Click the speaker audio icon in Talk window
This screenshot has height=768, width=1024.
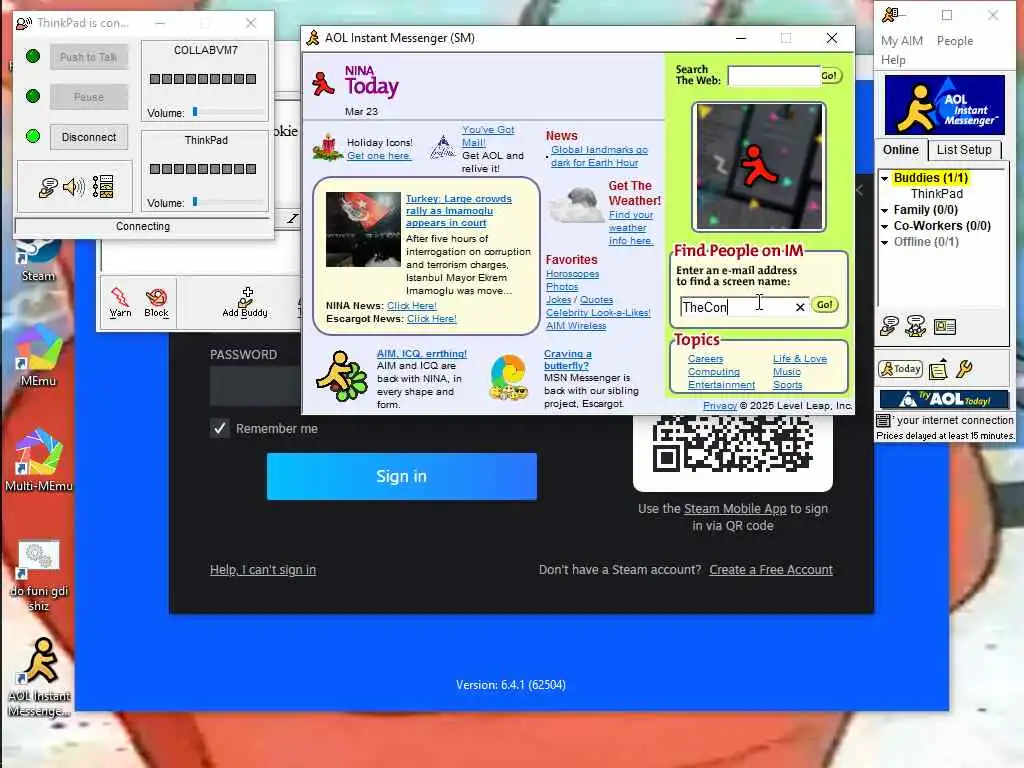pos(74,187)
